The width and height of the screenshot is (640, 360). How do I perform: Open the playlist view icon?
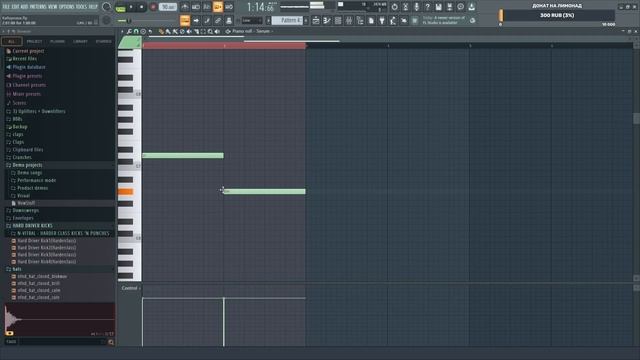[x=316, y=20]
